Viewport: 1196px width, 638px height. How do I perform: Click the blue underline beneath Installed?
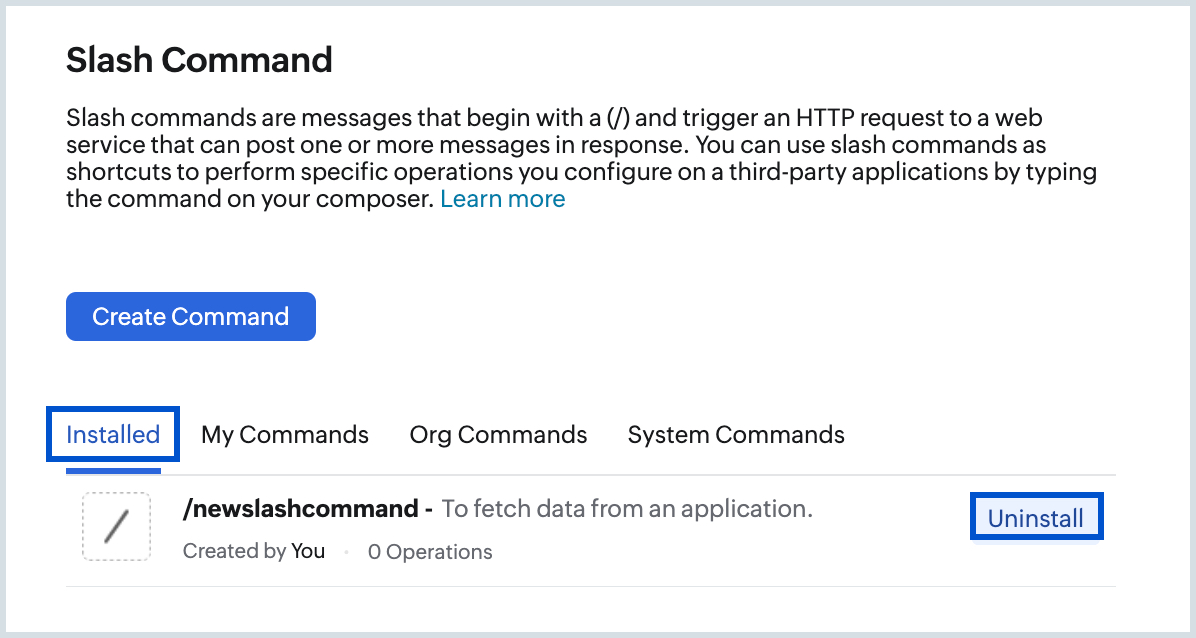point(113,470)
